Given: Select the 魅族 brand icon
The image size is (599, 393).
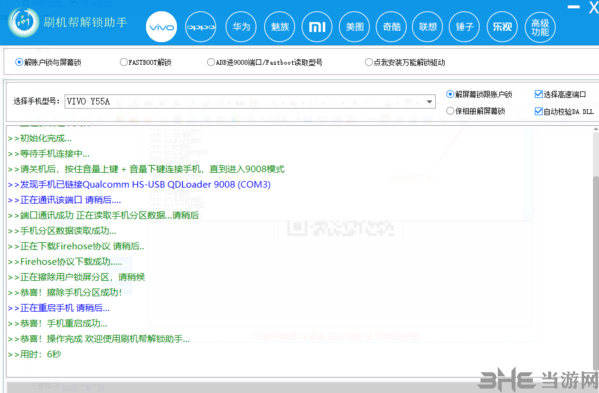Looking at the screenshot, I should click(x=280, y=27).
